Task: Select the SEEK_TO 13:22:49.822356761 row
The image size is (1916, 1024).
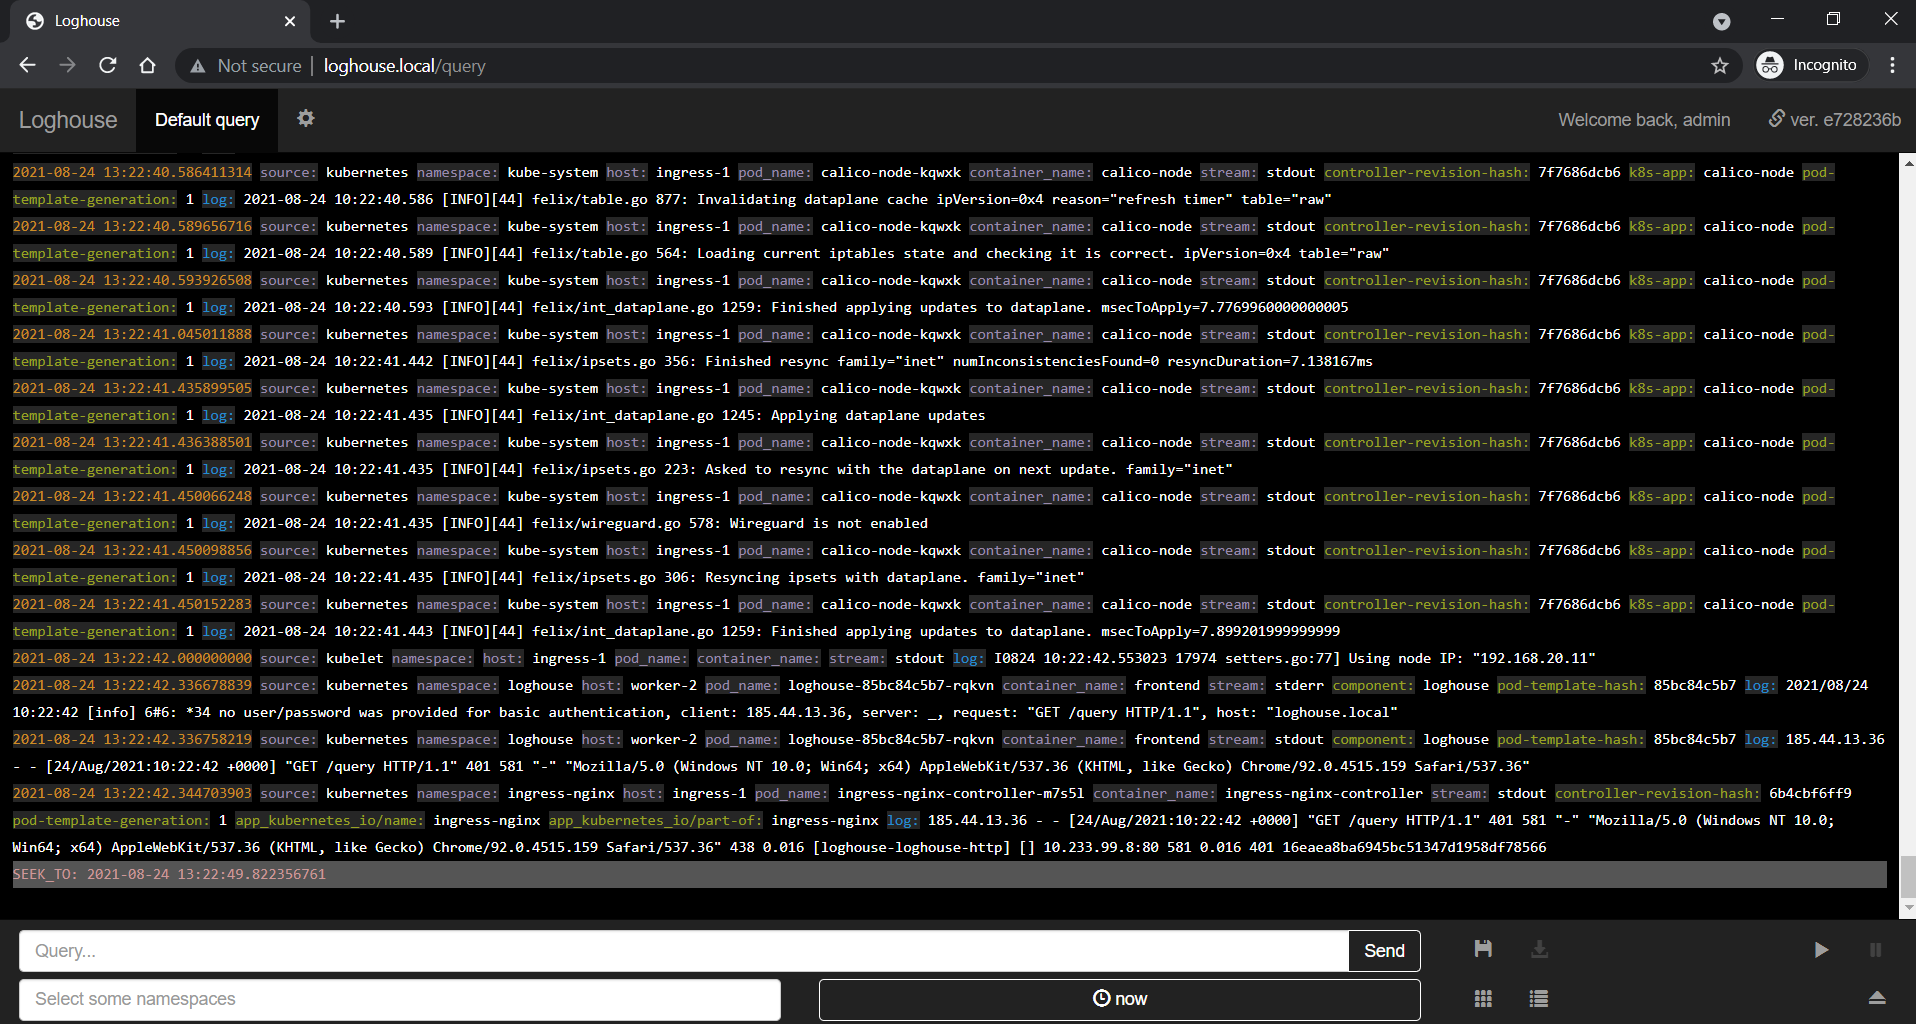Action: 949,875
